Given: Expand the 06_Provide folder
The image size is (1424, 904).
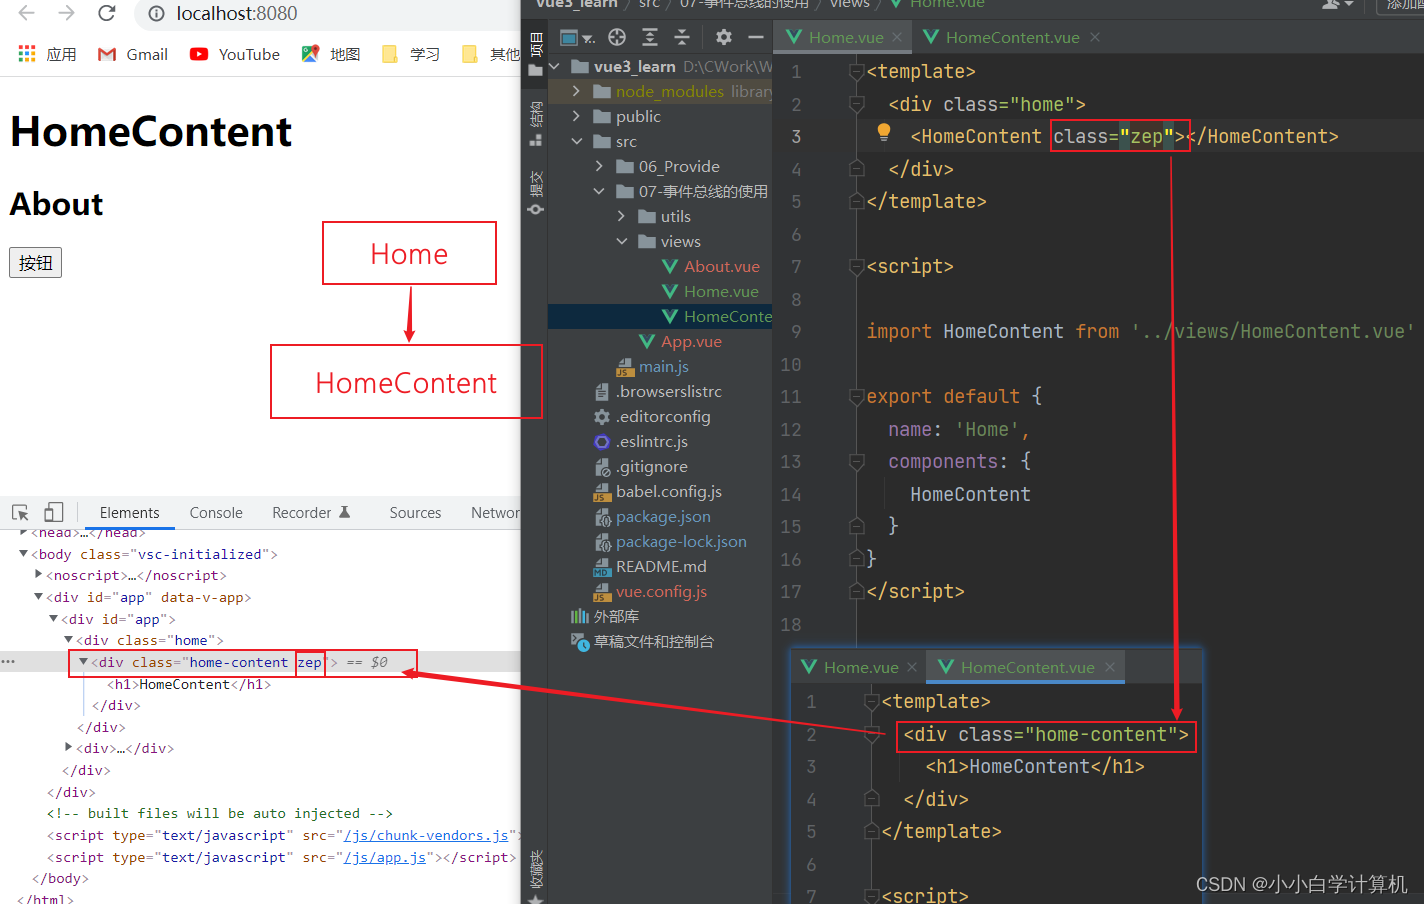Looking at the screenshot, I should [599, 166].
